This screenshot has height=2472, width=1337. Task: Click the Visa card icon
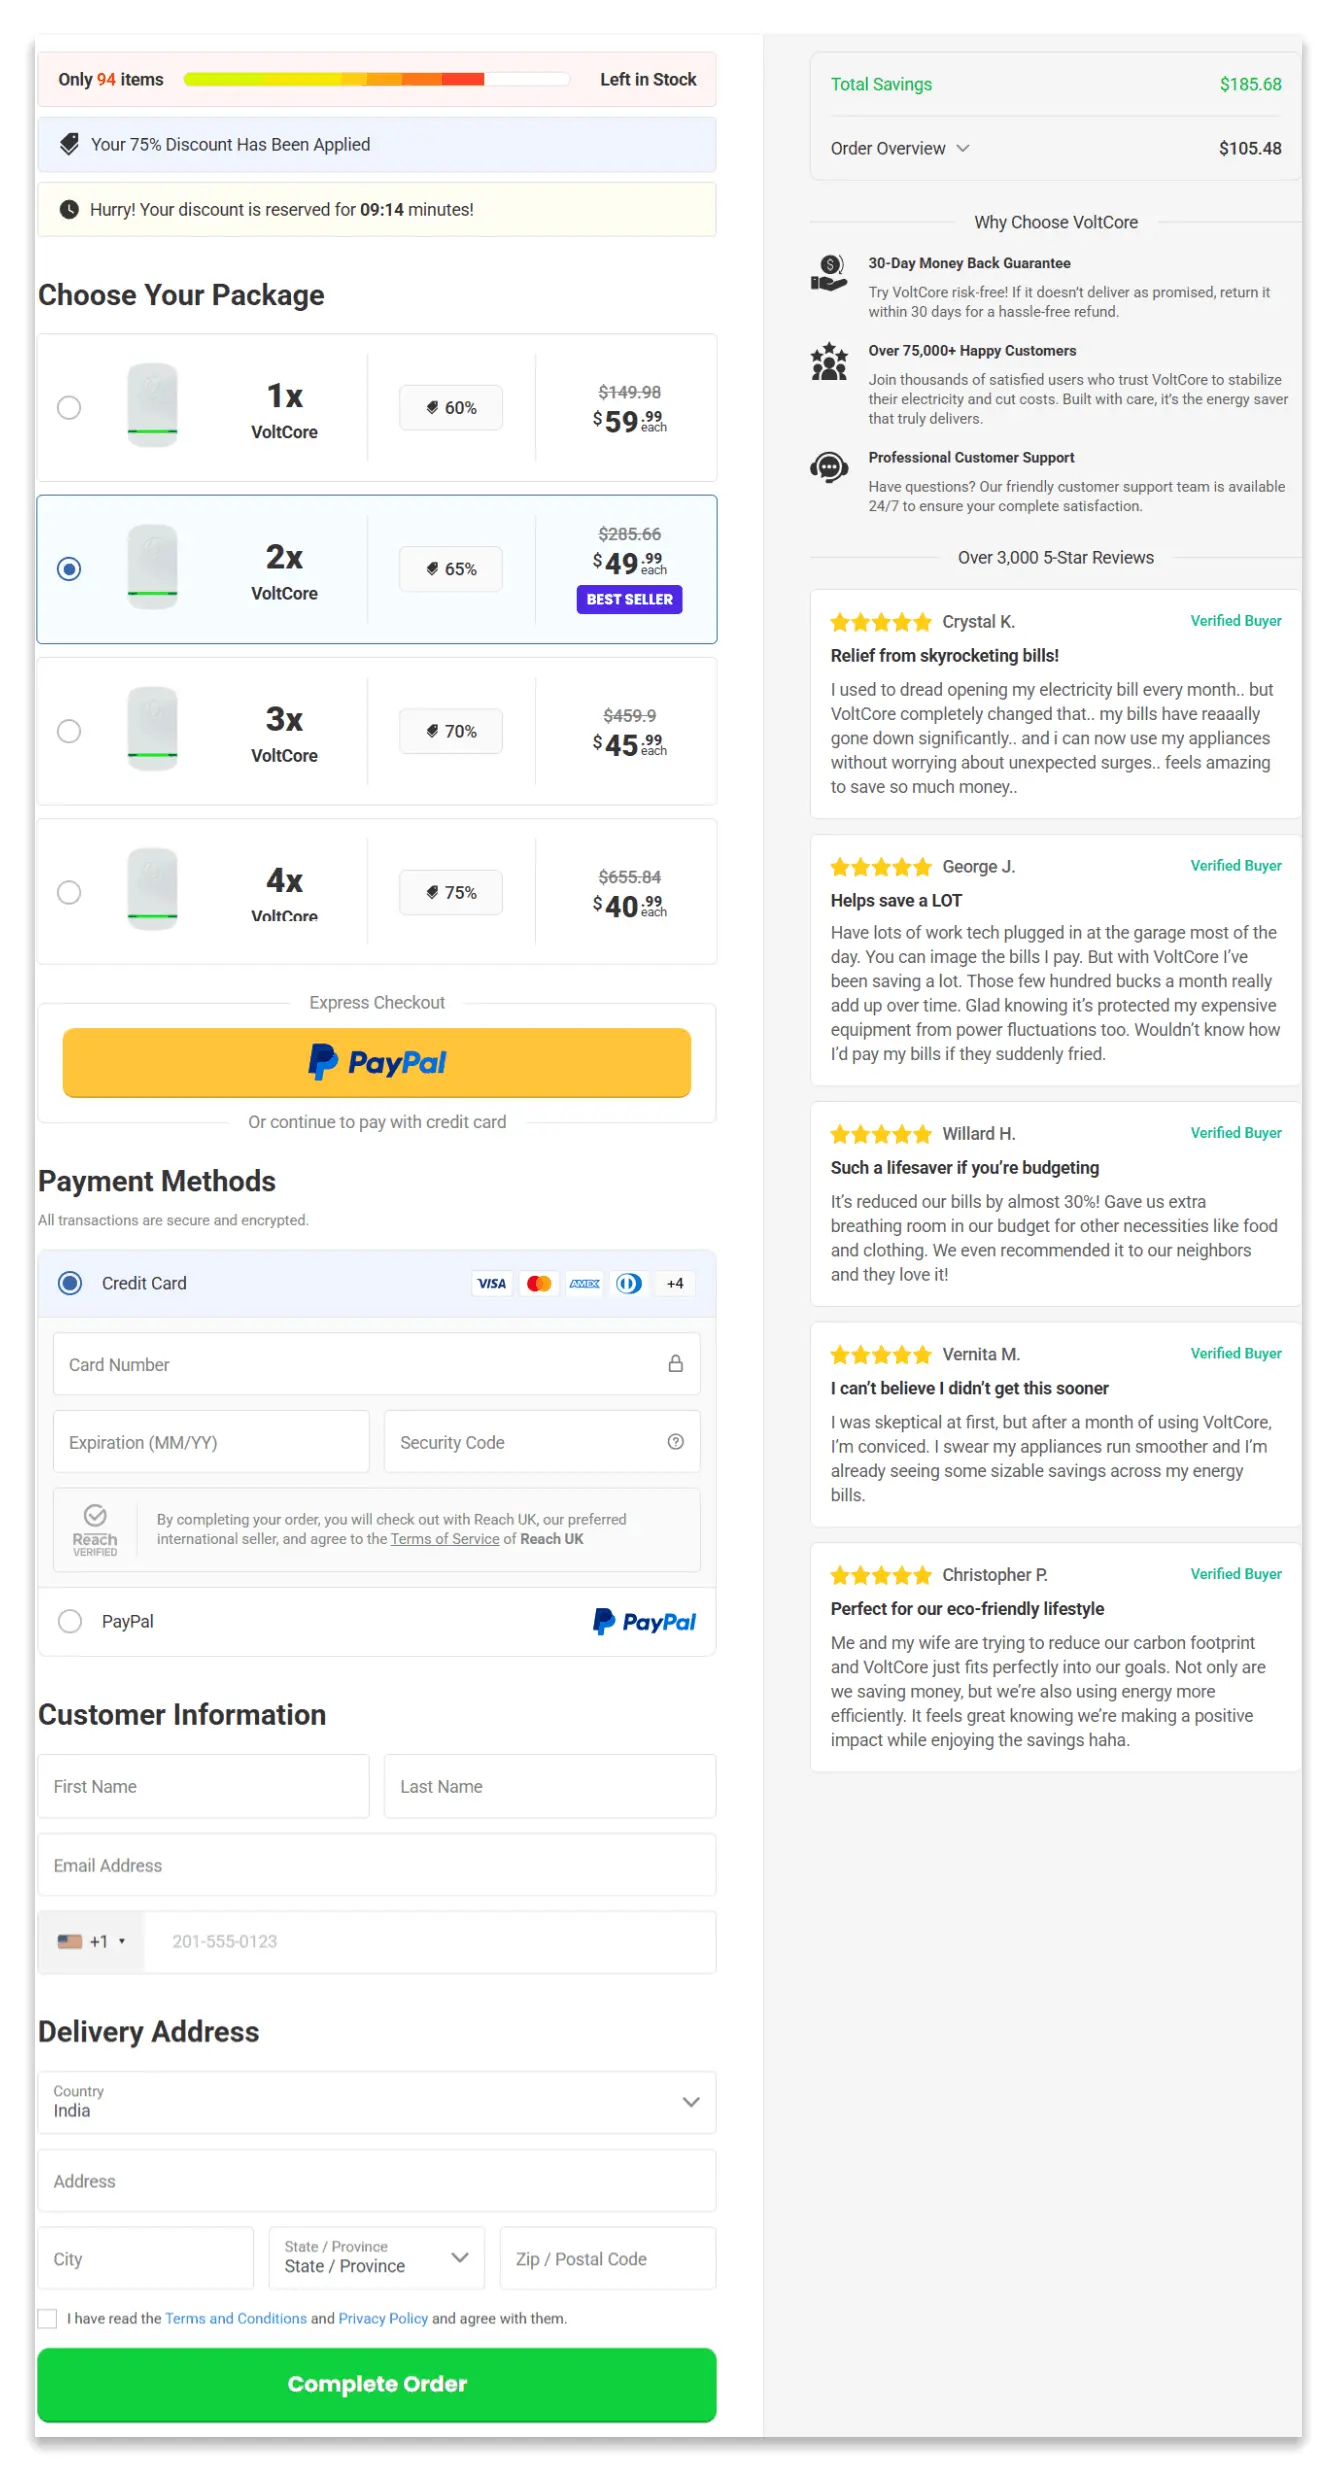491,1283
